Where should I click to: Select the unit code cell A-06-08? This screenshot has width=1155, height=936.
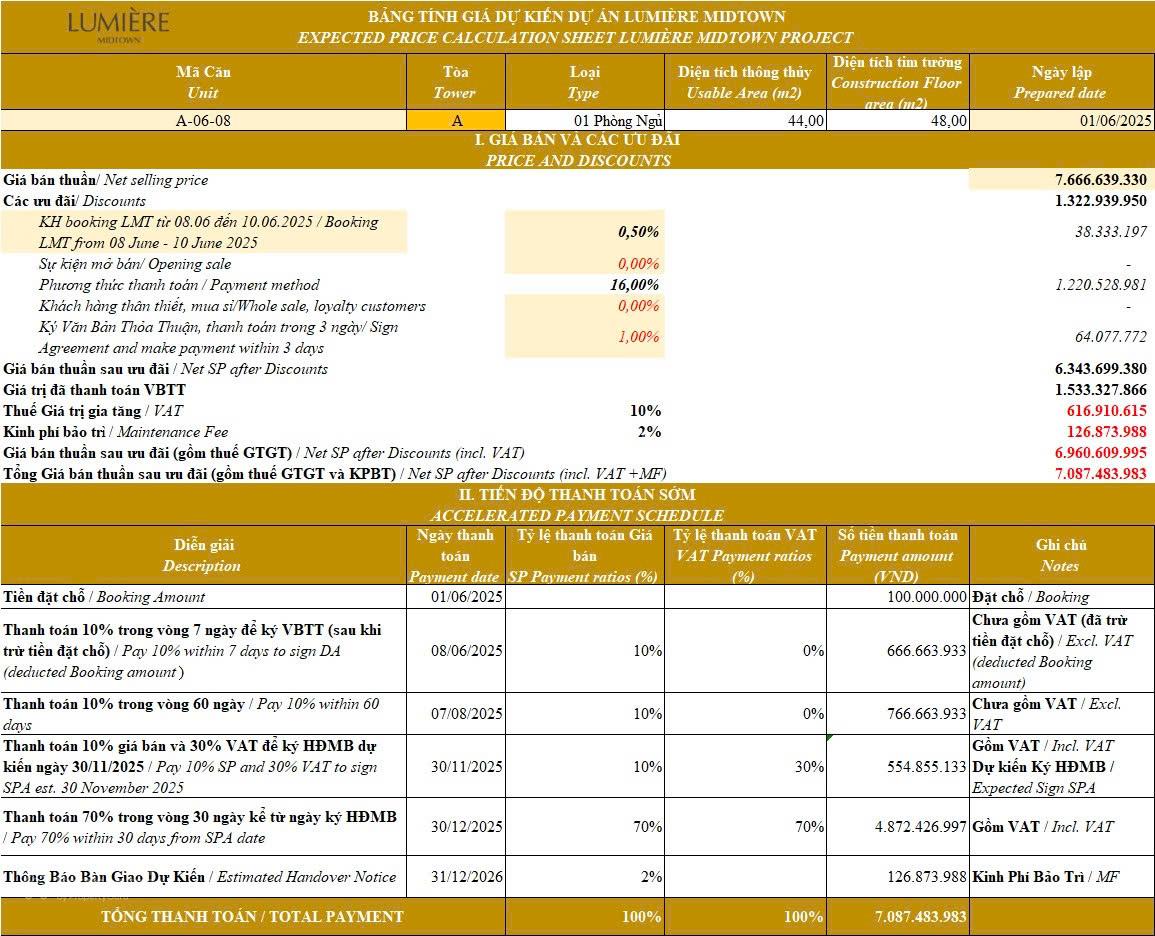click(203, 120)
